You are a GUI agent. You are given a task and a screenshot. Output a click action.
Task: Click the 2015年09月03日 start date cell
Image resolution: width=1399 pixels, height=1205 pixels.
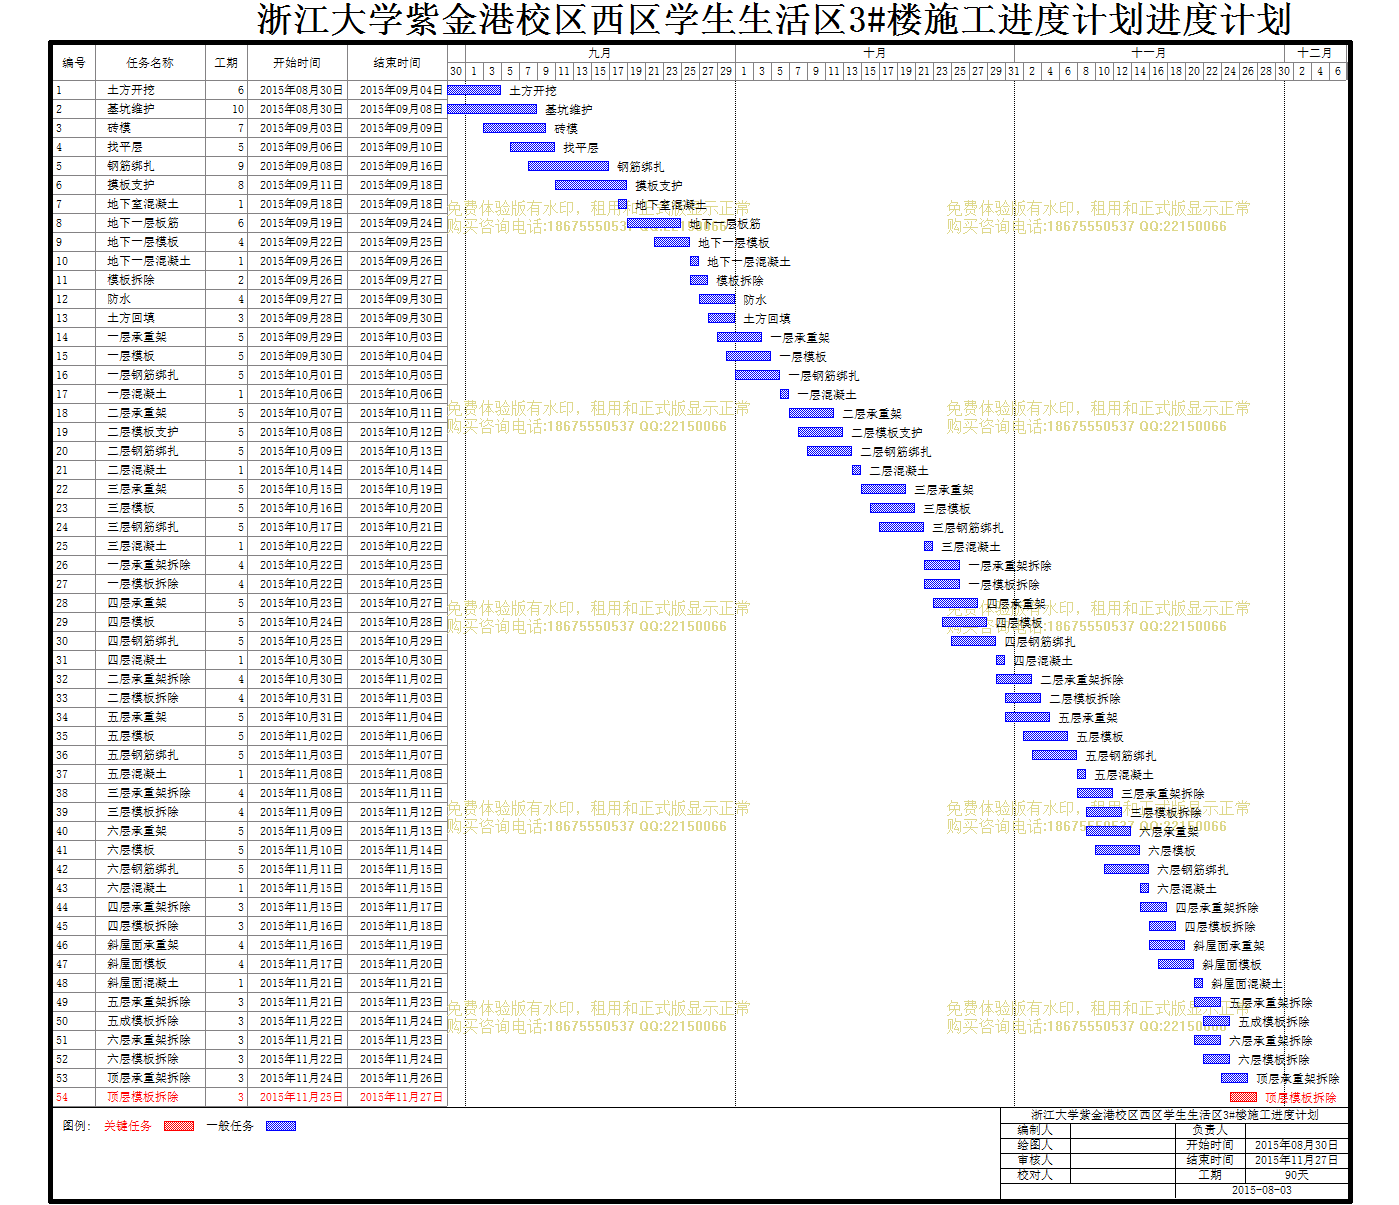click(297, 128)
